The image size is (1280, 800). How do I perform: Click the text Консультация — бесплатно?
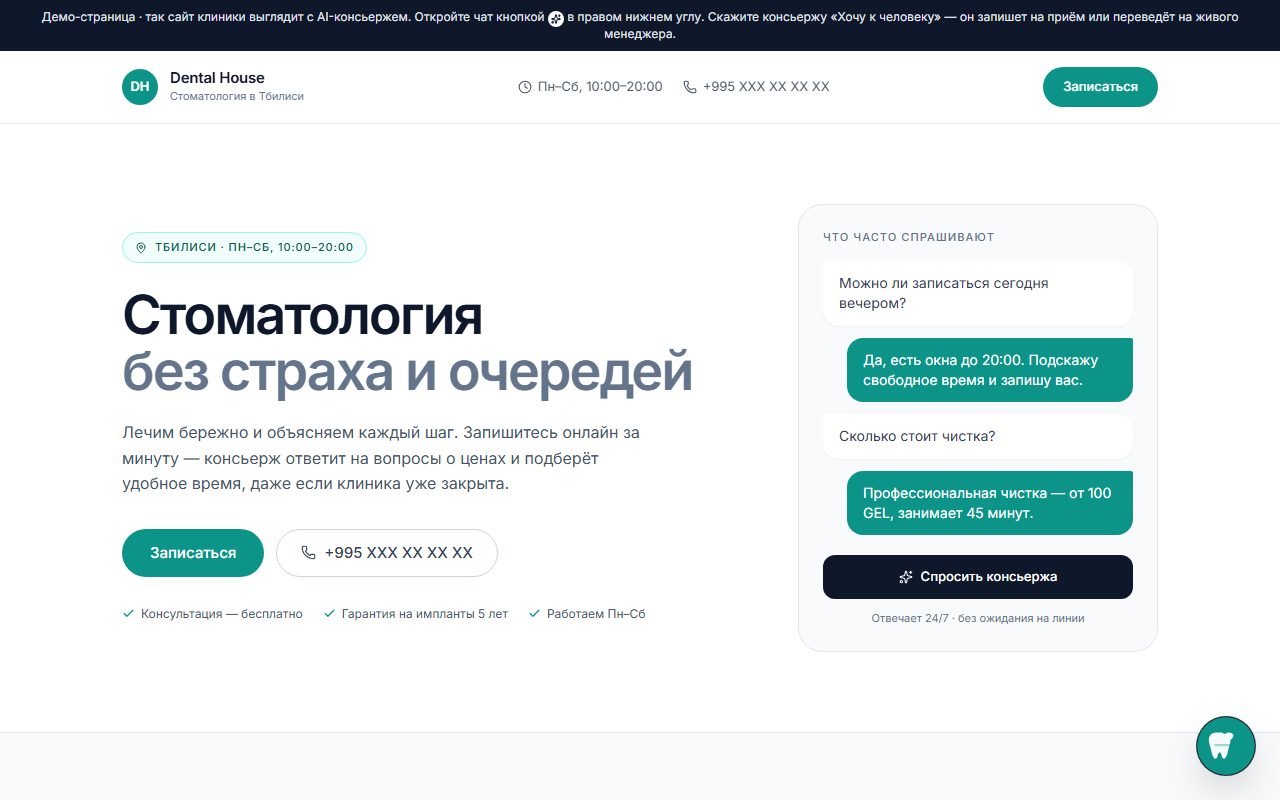coord(222,614)
